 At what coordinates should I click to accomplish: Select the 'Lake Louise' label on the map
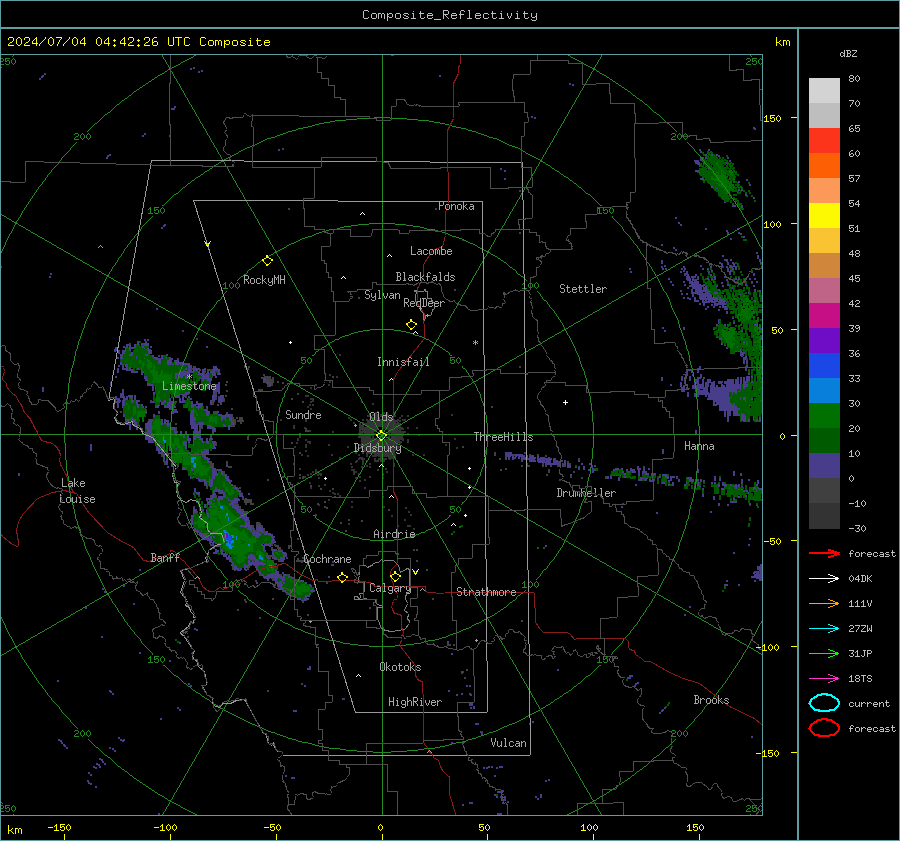pos(77,491)
